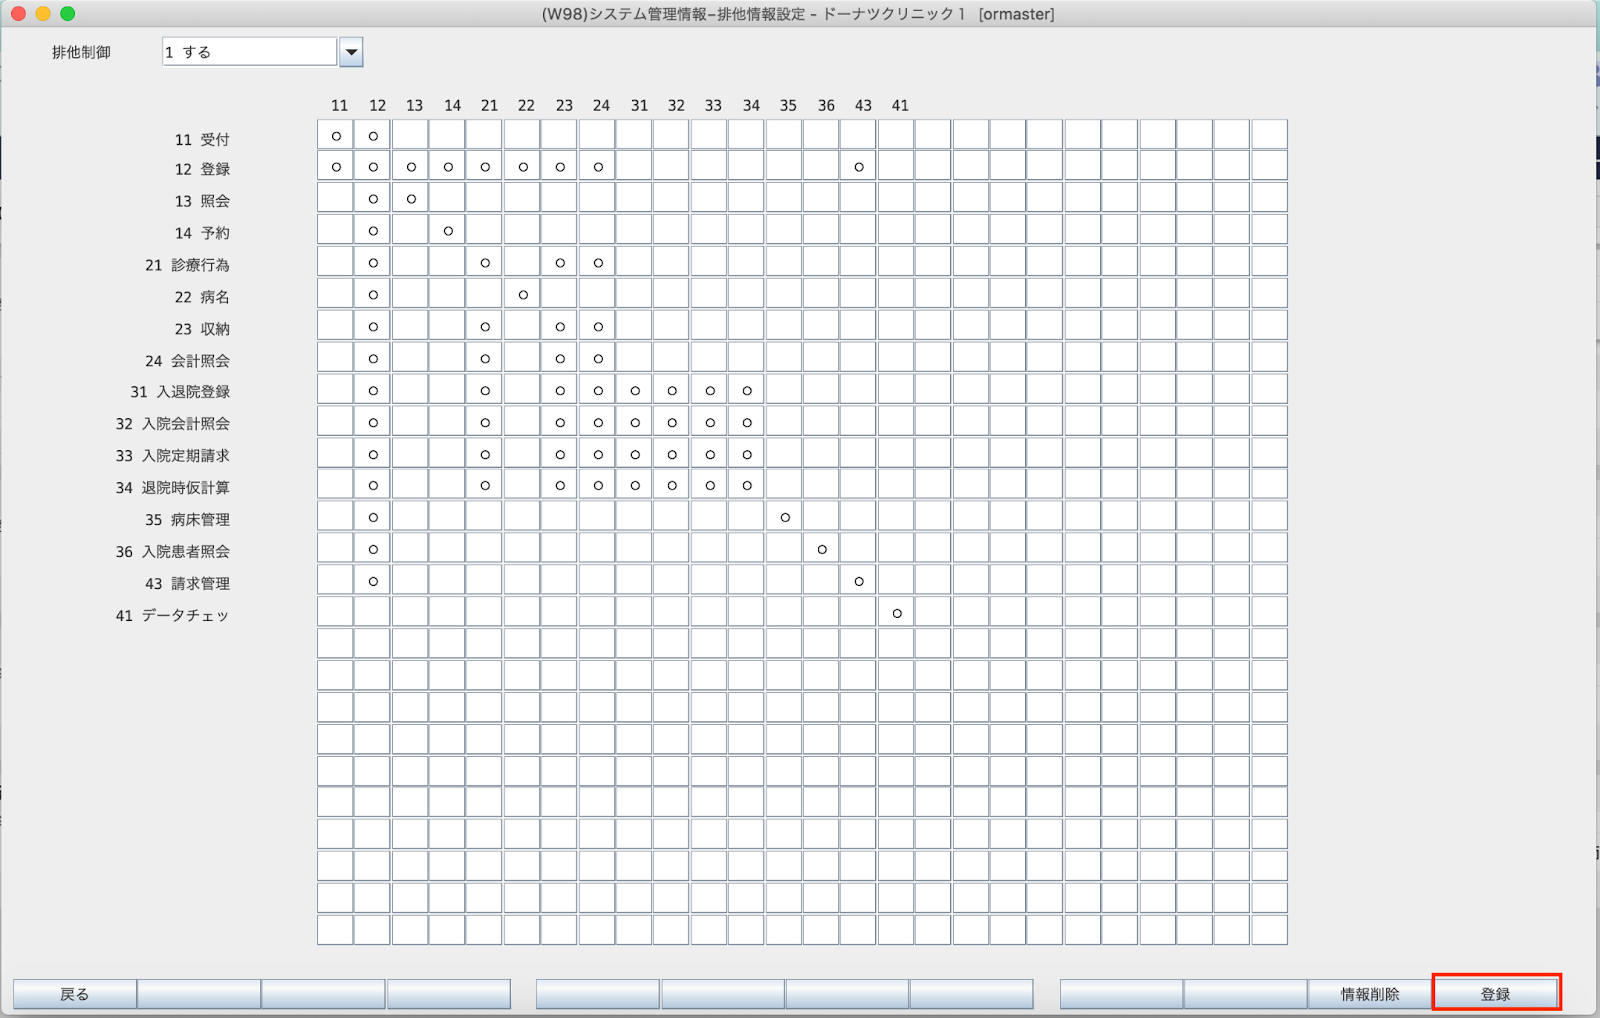Toggle the 34 退院時仮計算 row, column 31 cell

[x=635, y=485]
